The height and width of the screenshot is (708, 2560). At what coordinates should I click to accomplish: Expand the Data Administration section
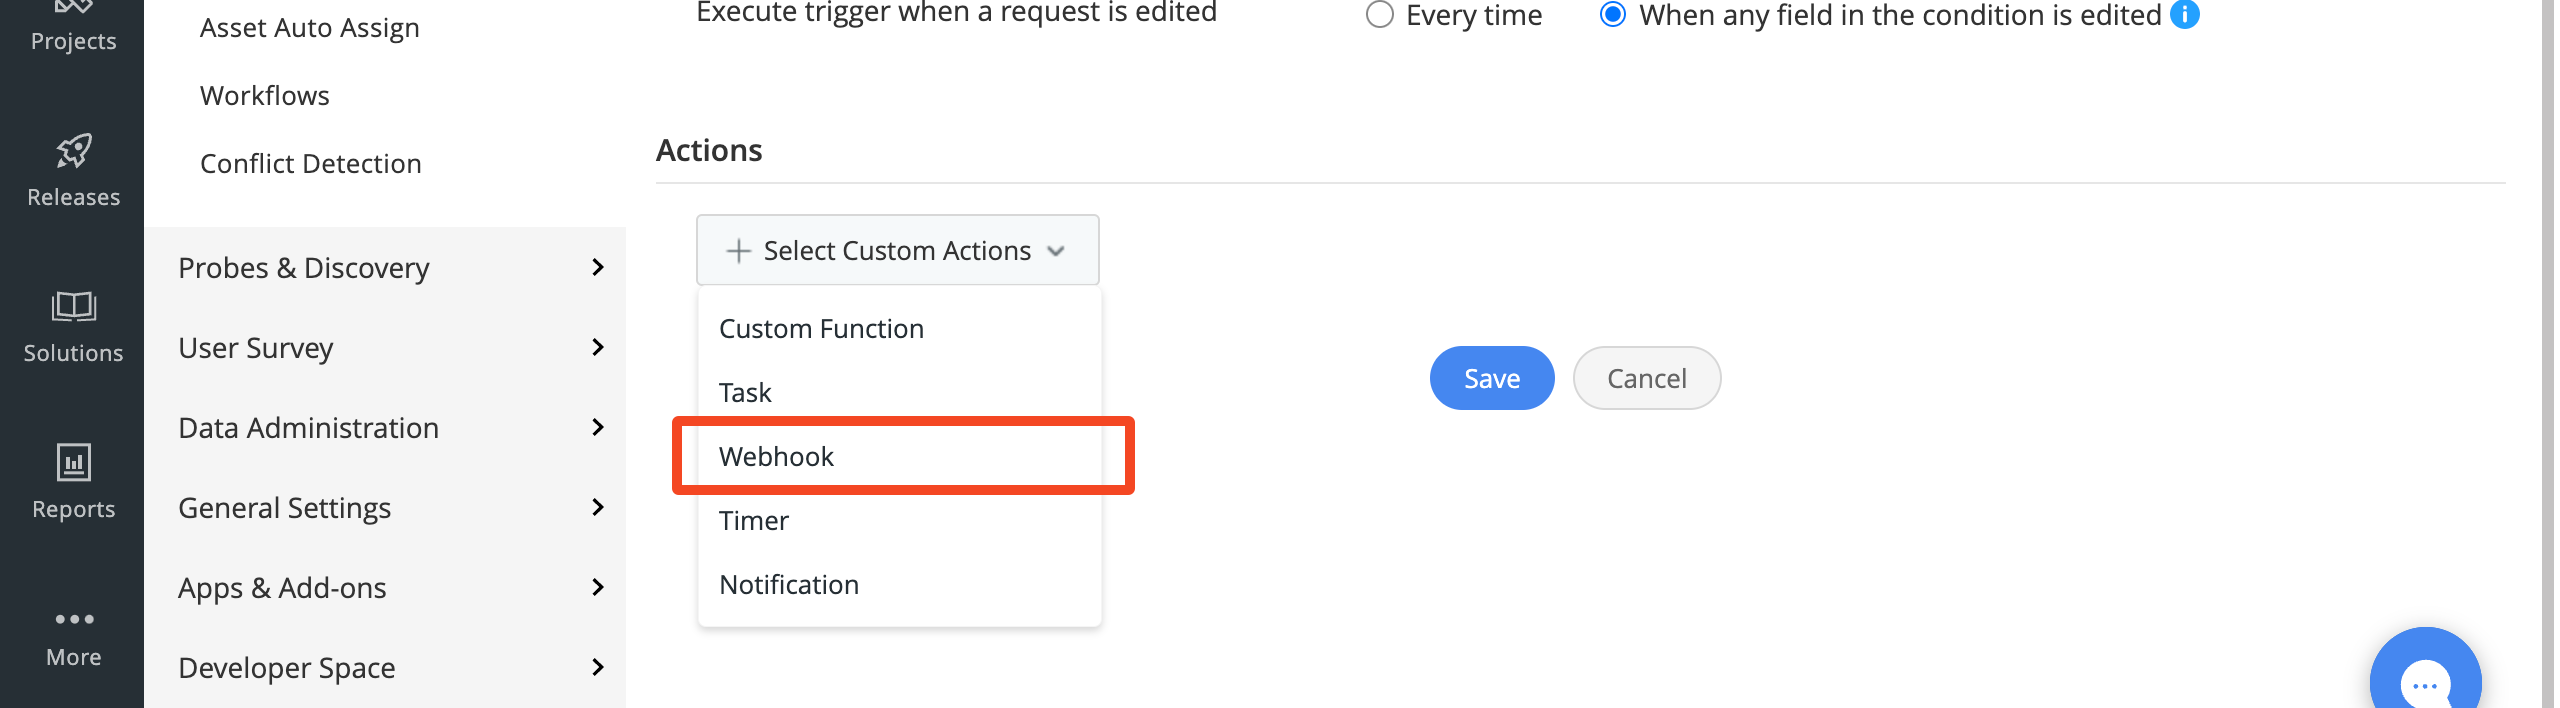tap(391, 427)
